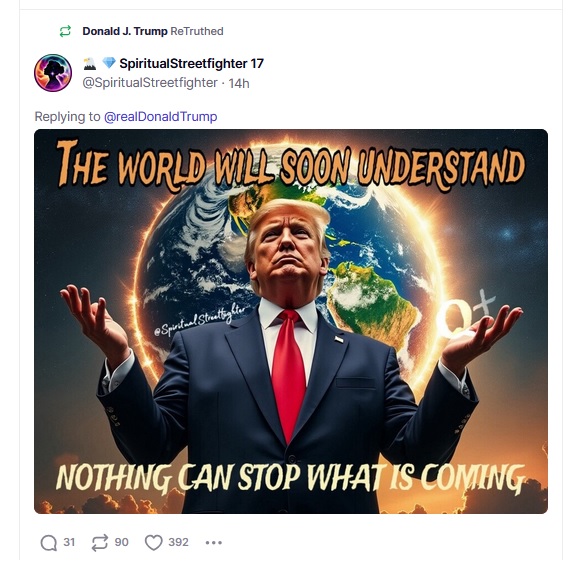
Task: View the 31 replies count
Action: (69, 542)
